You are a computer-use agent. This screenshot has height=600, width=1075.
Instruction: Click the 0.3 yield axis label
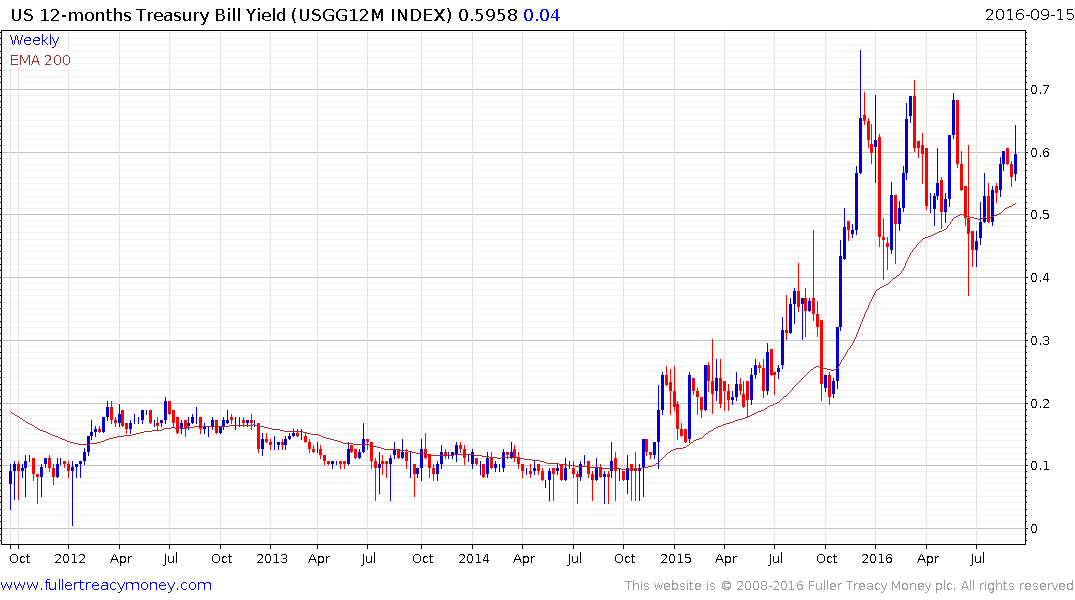[1039, 341]
